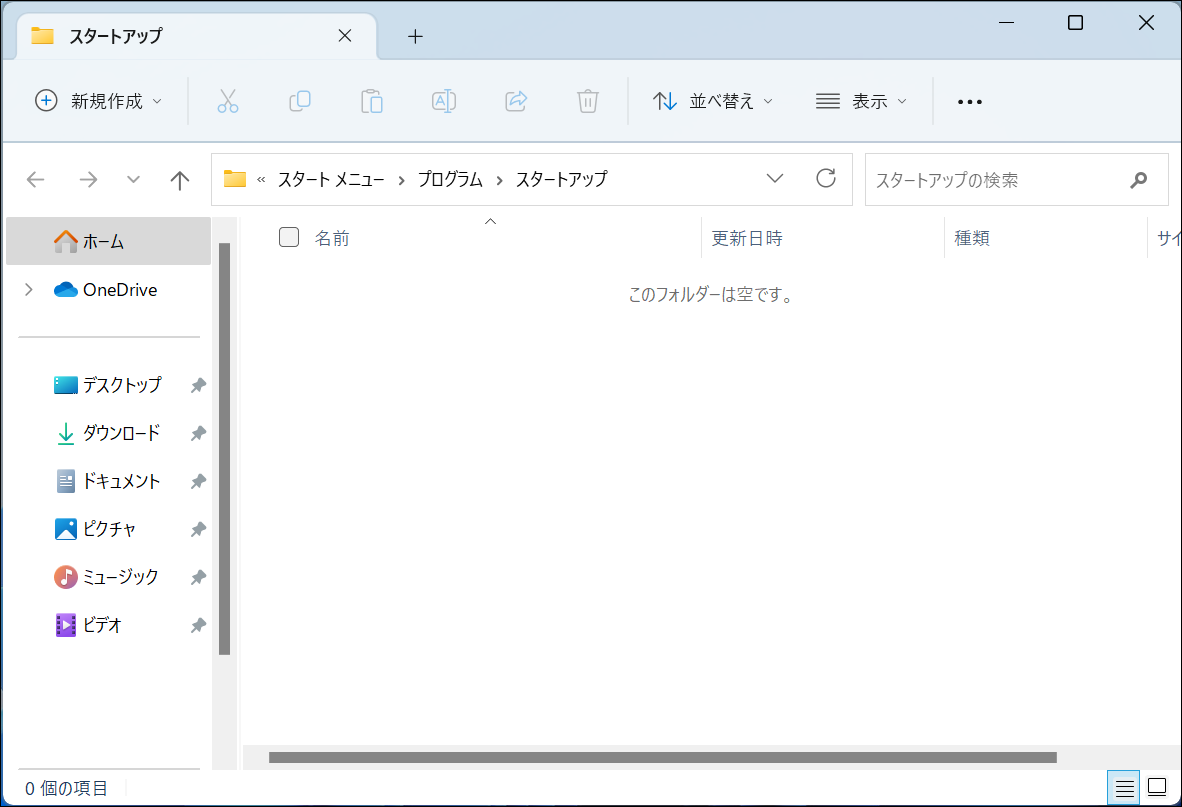Viewport: 1182px width, 807px height.
Task: Open the 新規作成 dropdown menu
Action: 98,101
